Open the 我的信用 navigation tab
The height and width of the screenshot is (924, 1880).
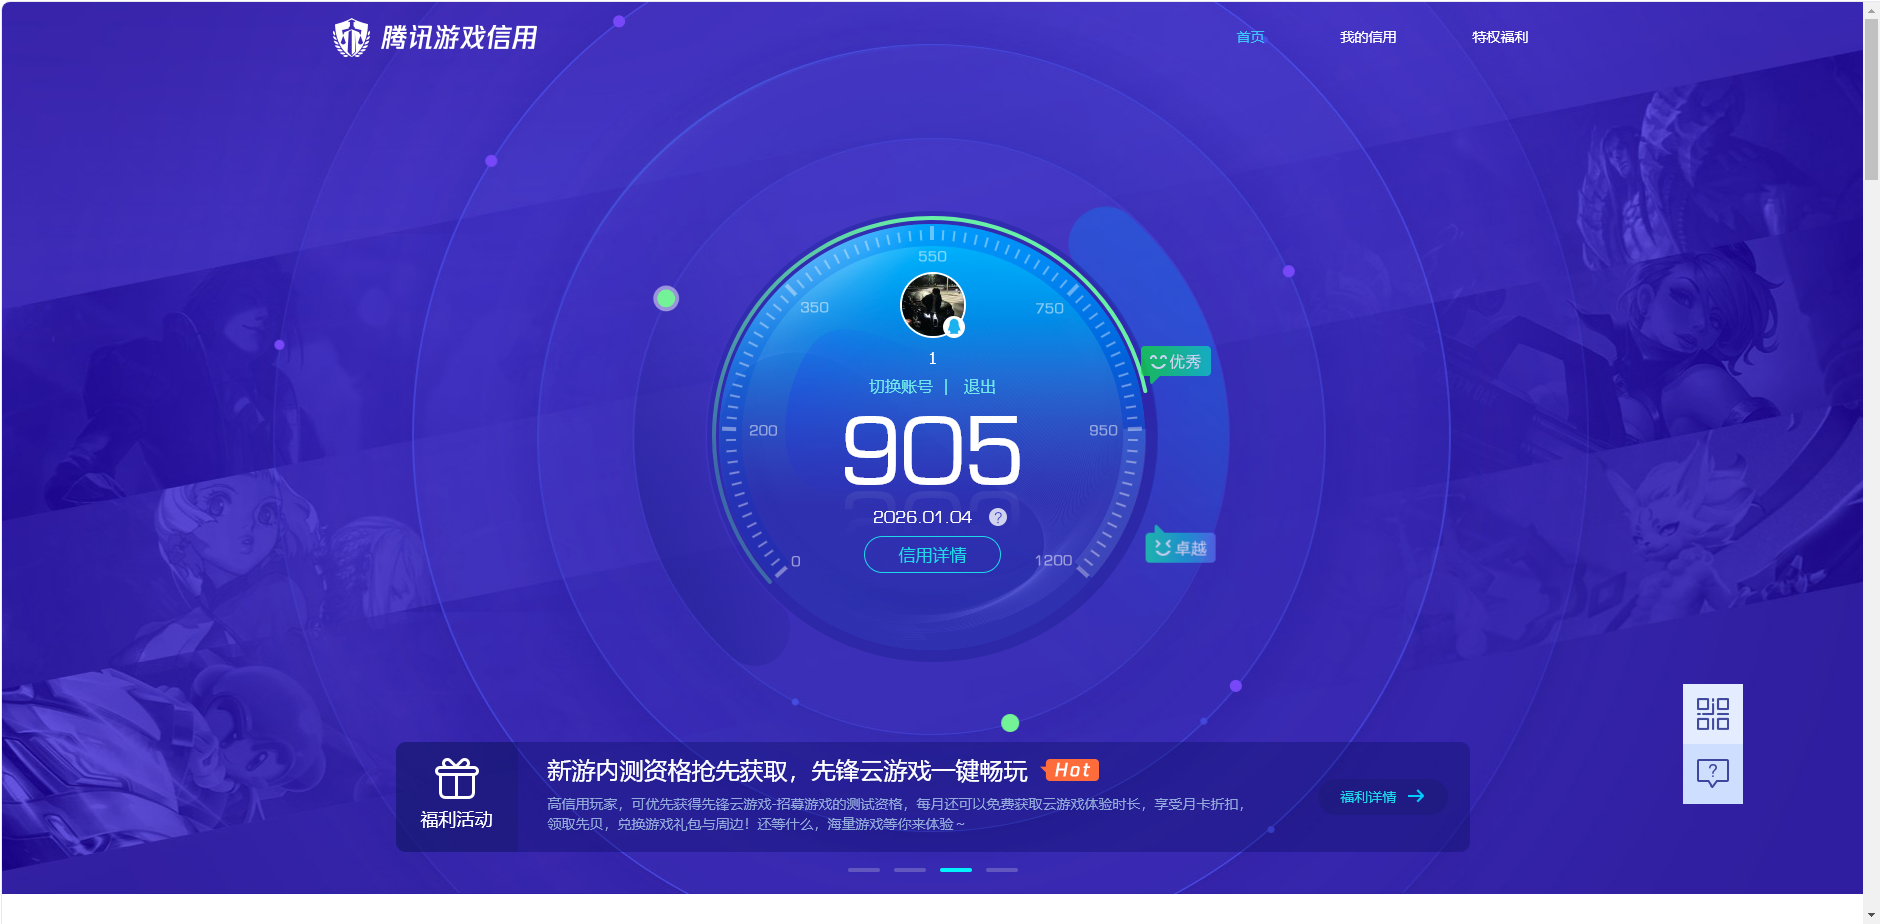pos(1368,37)
